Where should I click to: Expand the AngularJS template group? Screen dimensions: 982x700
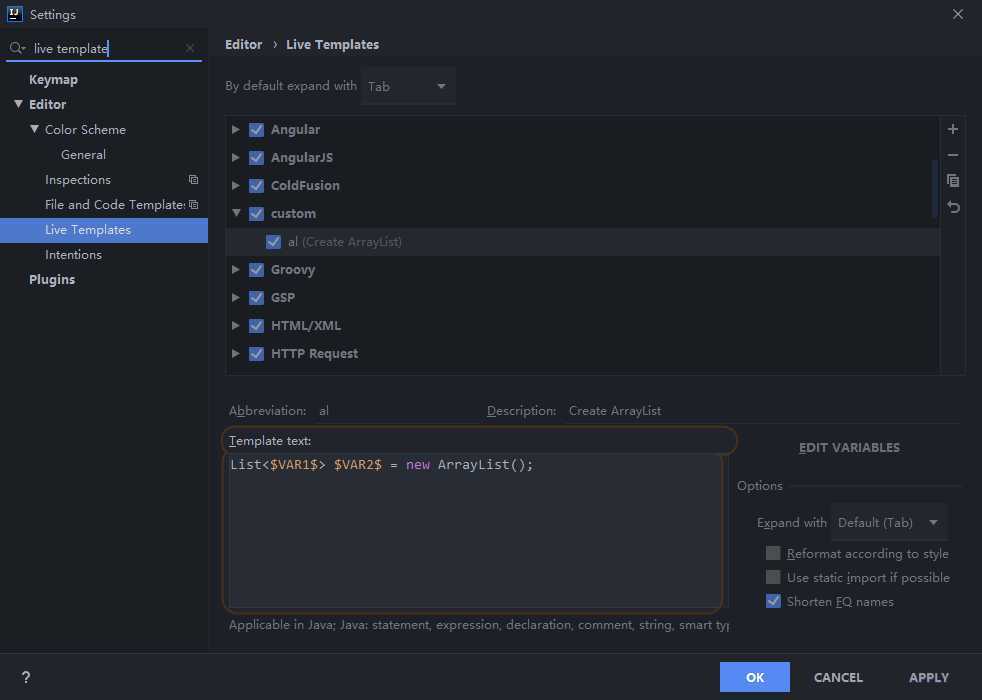pyautogui.click(x=235, y=157)
